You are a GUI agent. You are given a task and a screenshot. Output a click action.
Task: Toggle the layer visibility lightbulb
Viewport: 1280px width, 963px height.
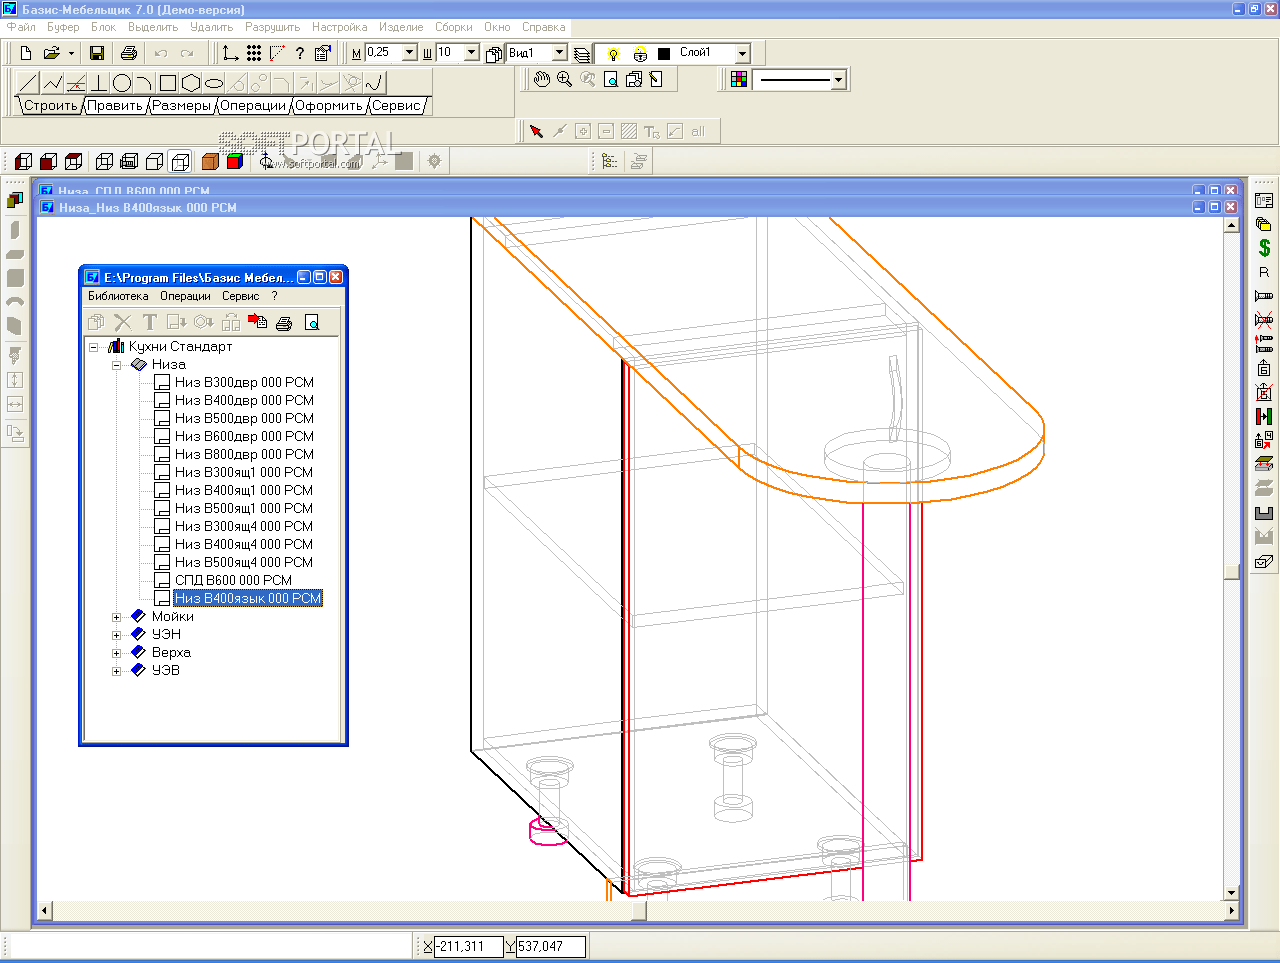613,53
